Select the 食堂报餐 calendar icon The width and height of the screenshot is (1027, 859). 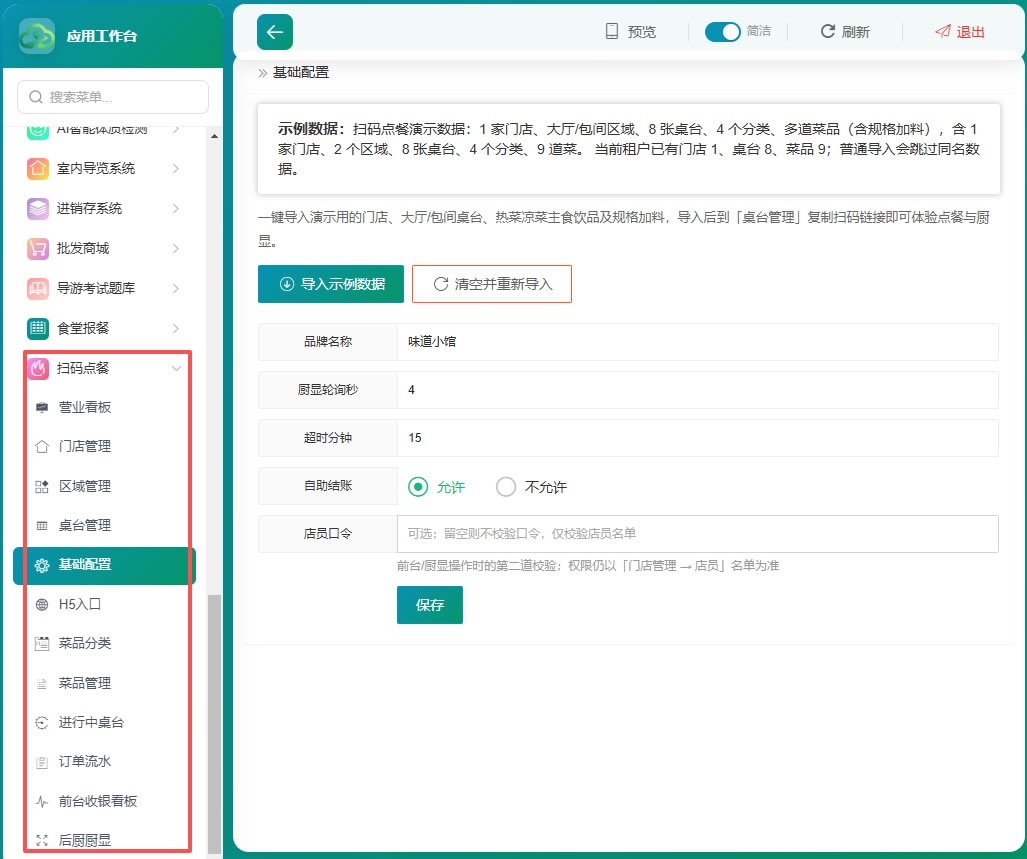pos(37,328)
